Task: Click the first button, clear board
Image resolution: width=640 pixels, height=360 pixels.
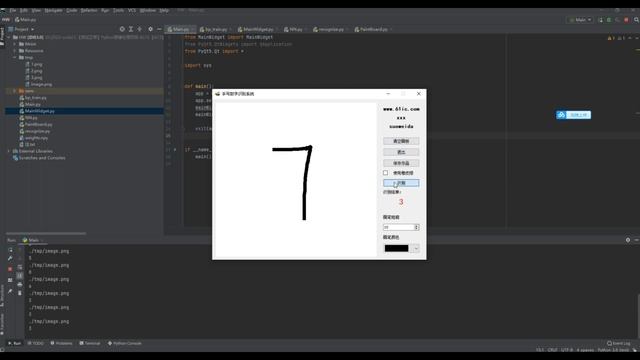Action: pyautogui.click(x=401, y=141)
